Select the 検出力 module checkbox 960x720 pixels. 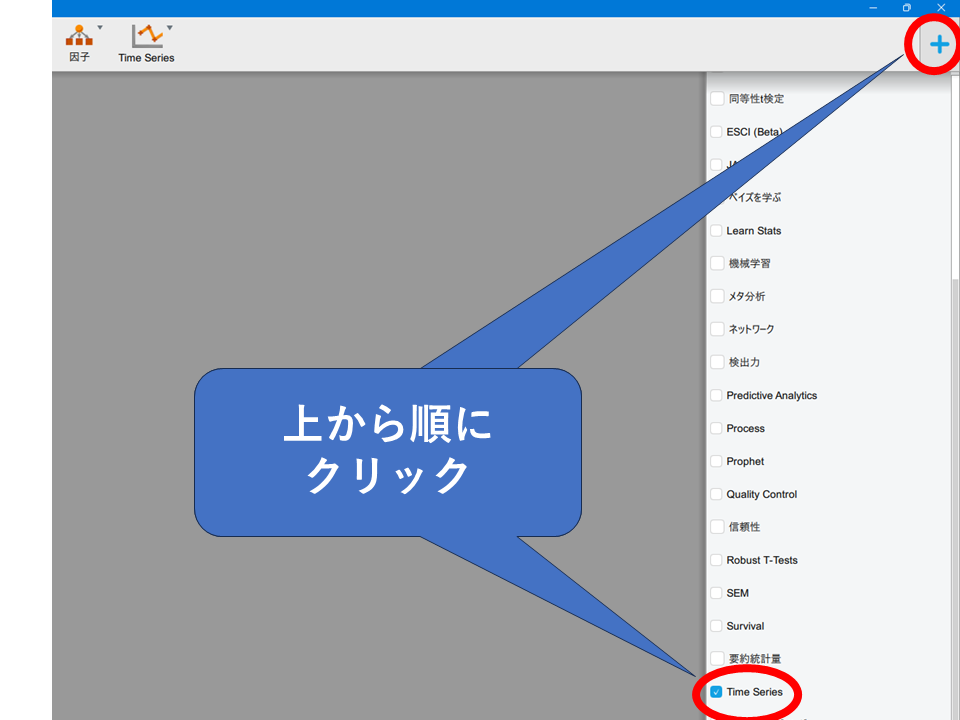tap(717, 363)
